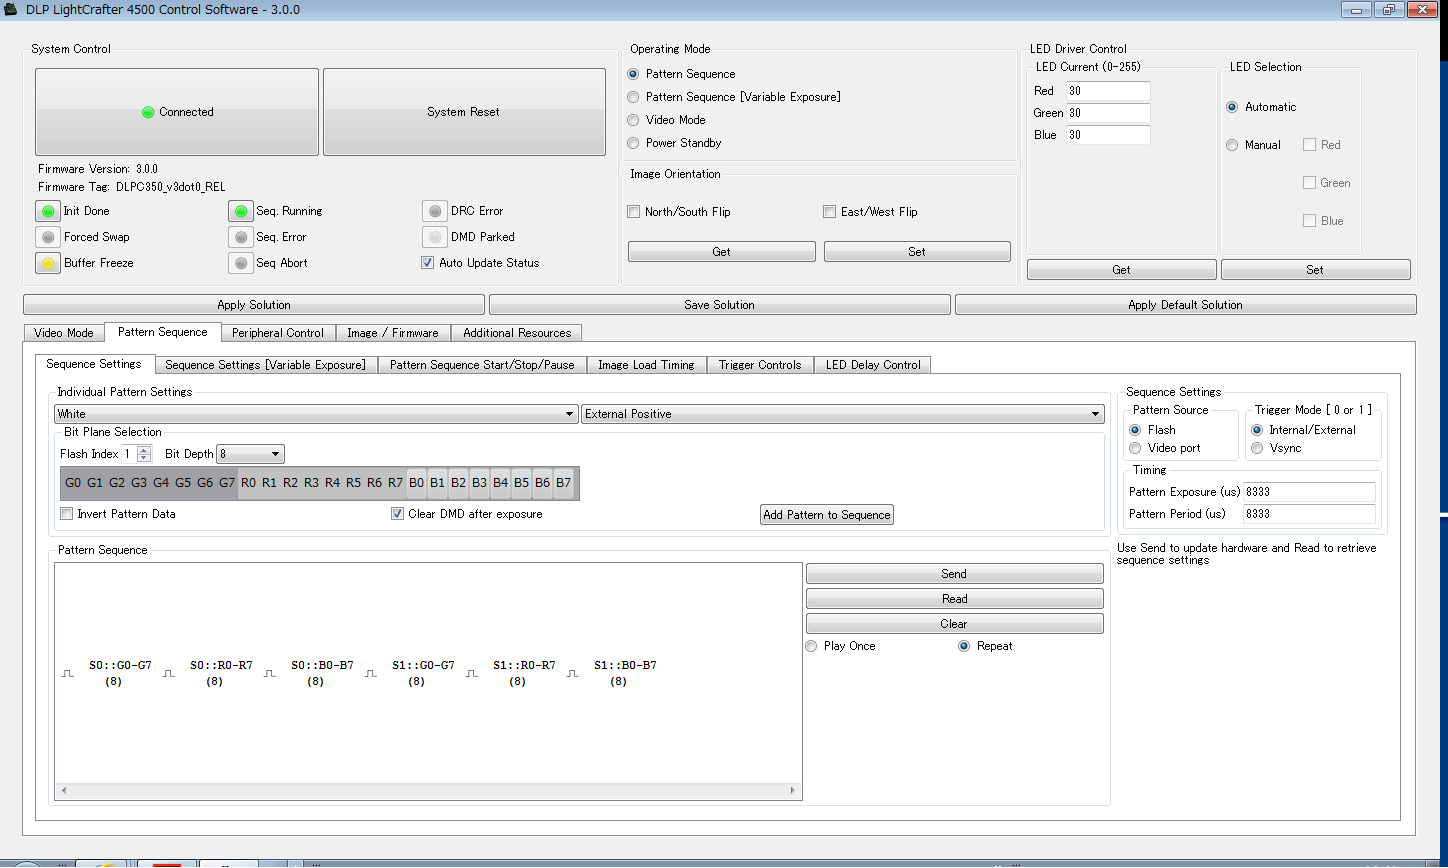Select bit plane B3
The image size is (1448, 868).
(479, 483)
